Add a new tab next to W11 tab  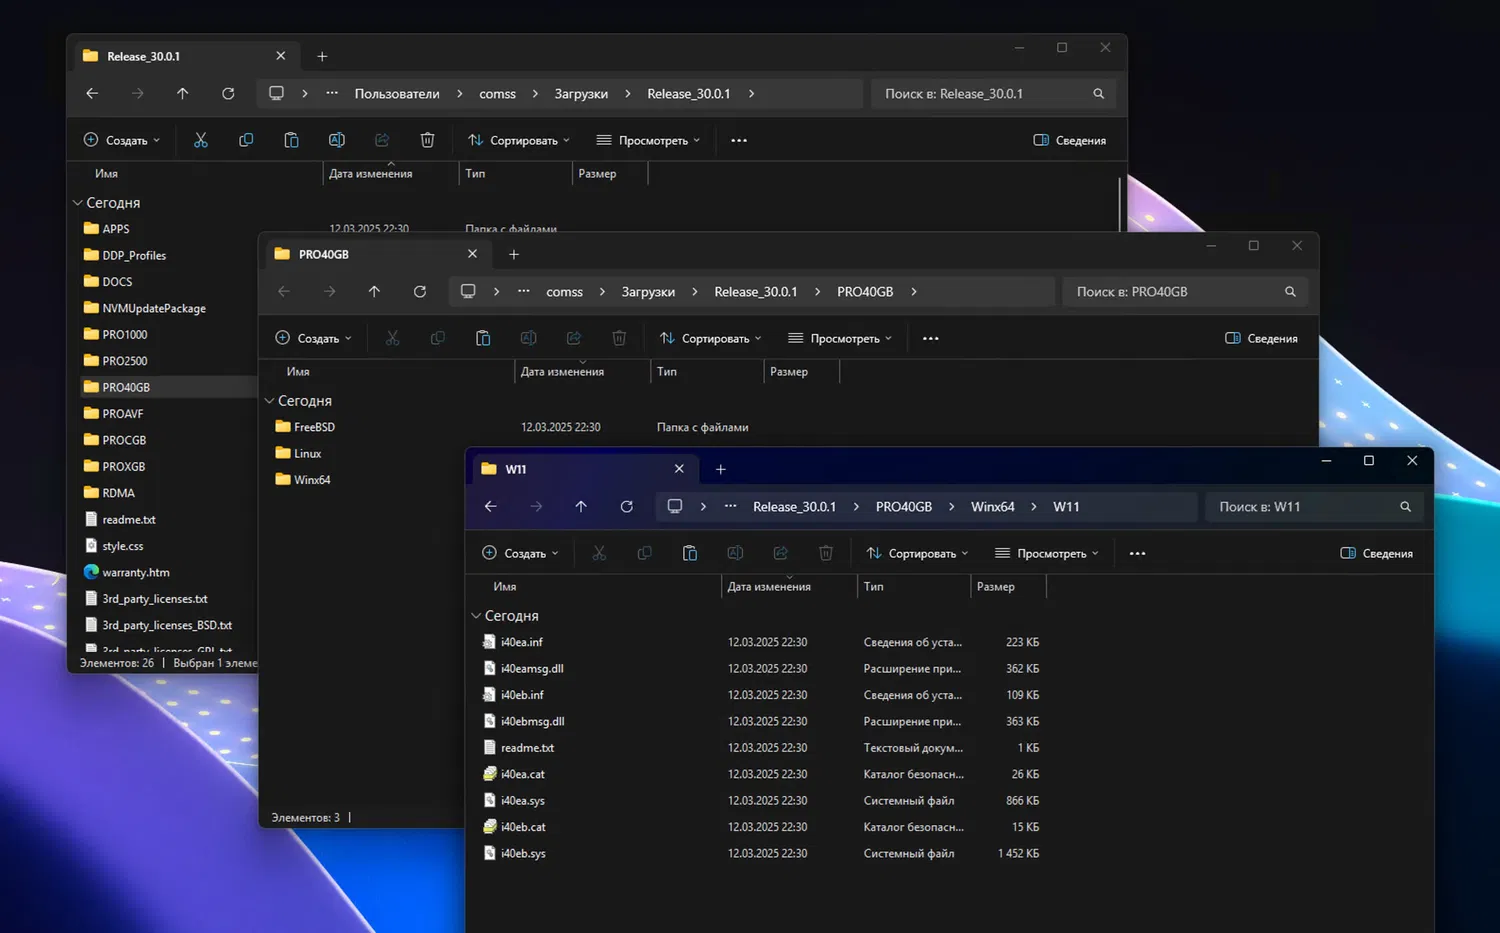click(x=720, y=469)
